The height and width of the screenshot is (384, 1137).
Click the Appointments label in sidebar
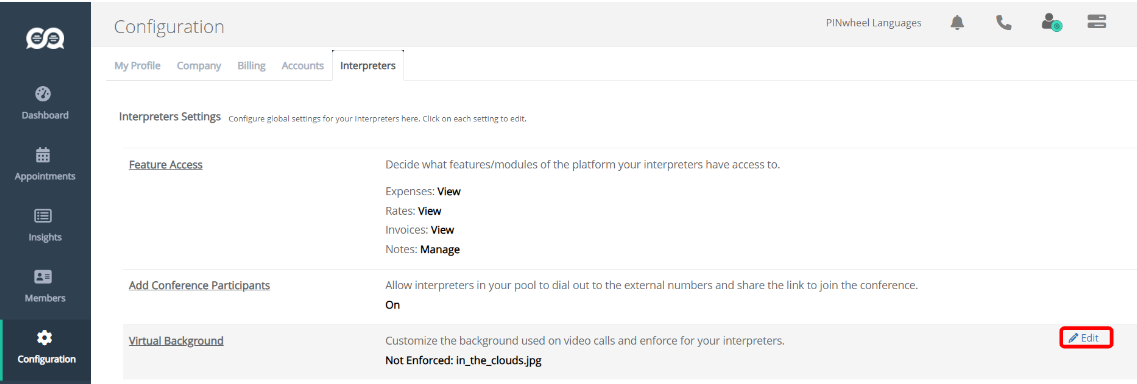45,176
